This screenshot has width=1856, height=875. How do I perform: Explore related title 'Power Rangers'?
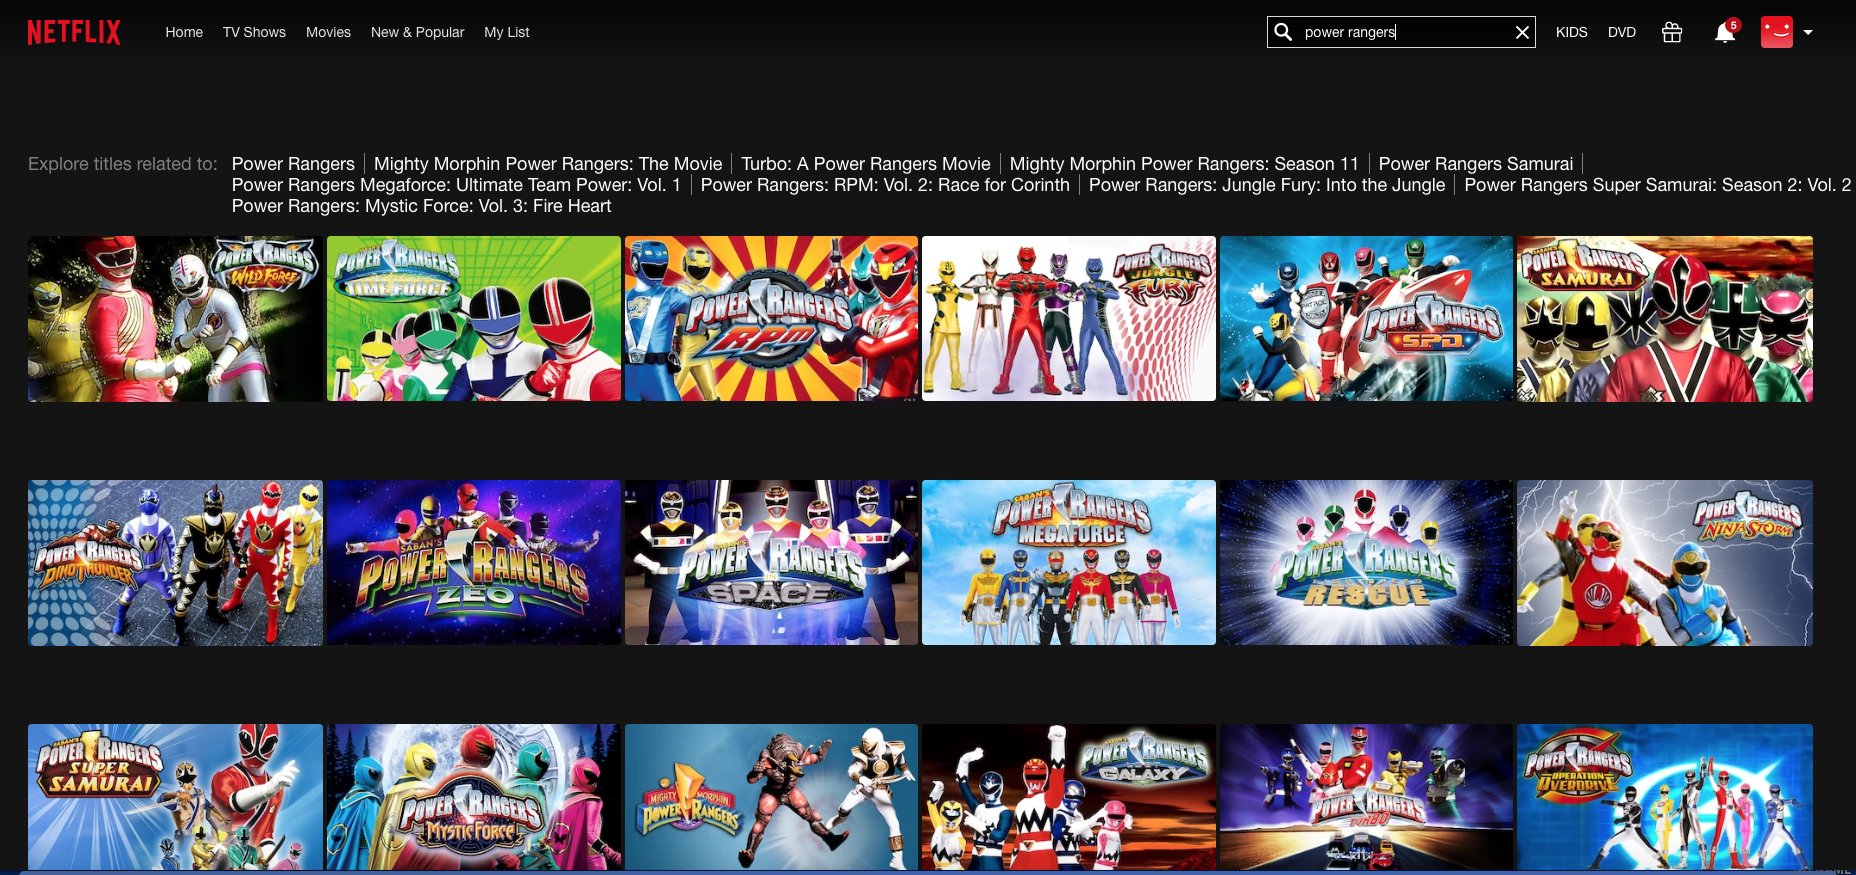tap(293, 164)
